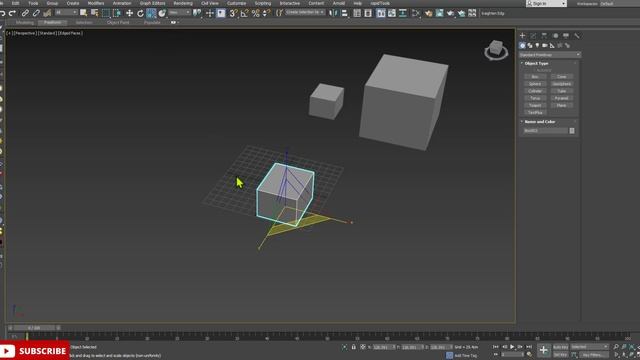This screenshot has width=640, height=360.
Task: Collapse the Object Type rollout
Action: (536, 63)
